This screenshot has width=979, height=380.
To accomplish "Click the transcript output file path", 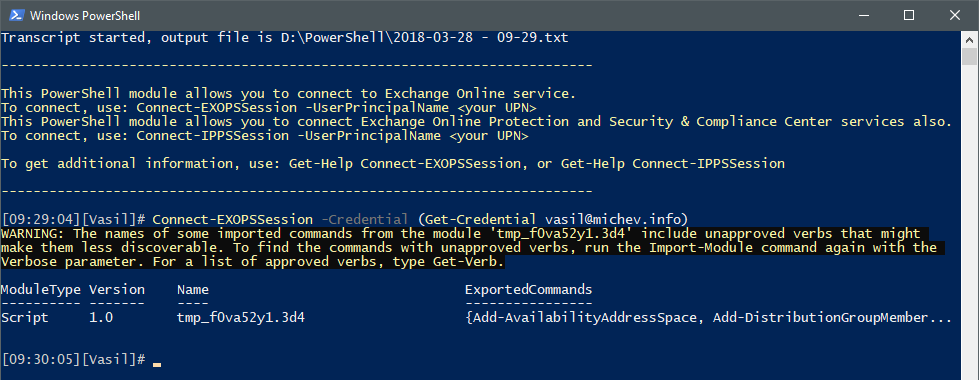I will (x=425, y=37).
